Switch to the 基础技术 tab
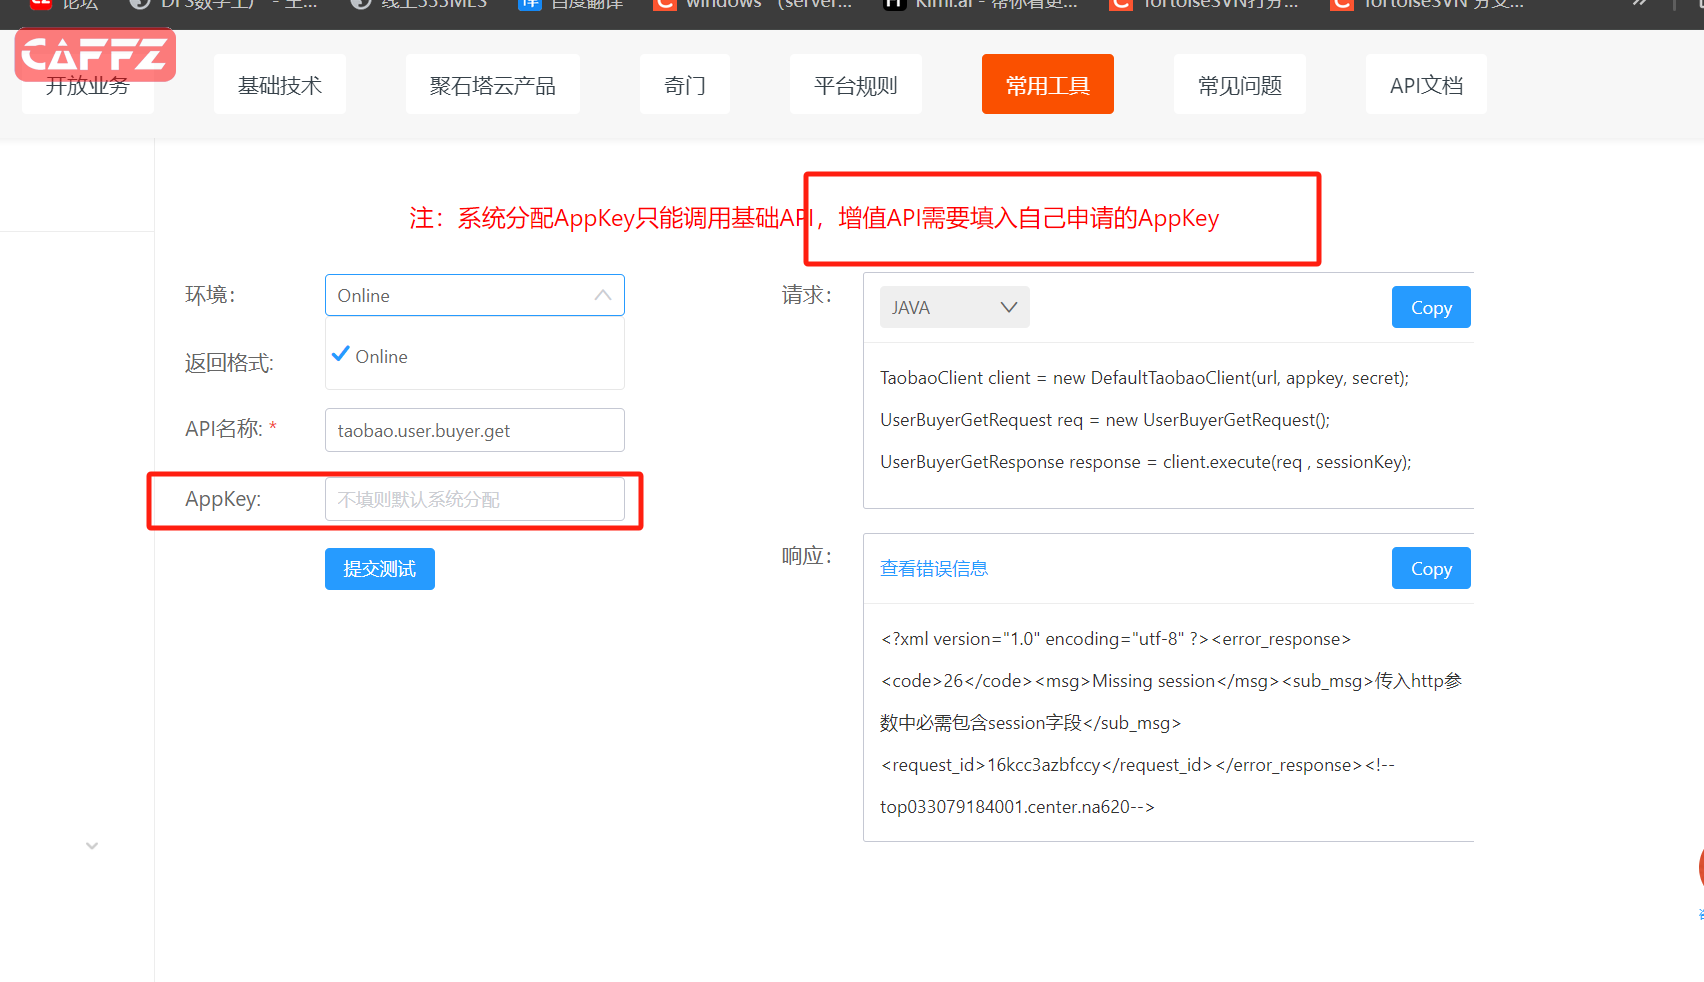 click(280, 85)
